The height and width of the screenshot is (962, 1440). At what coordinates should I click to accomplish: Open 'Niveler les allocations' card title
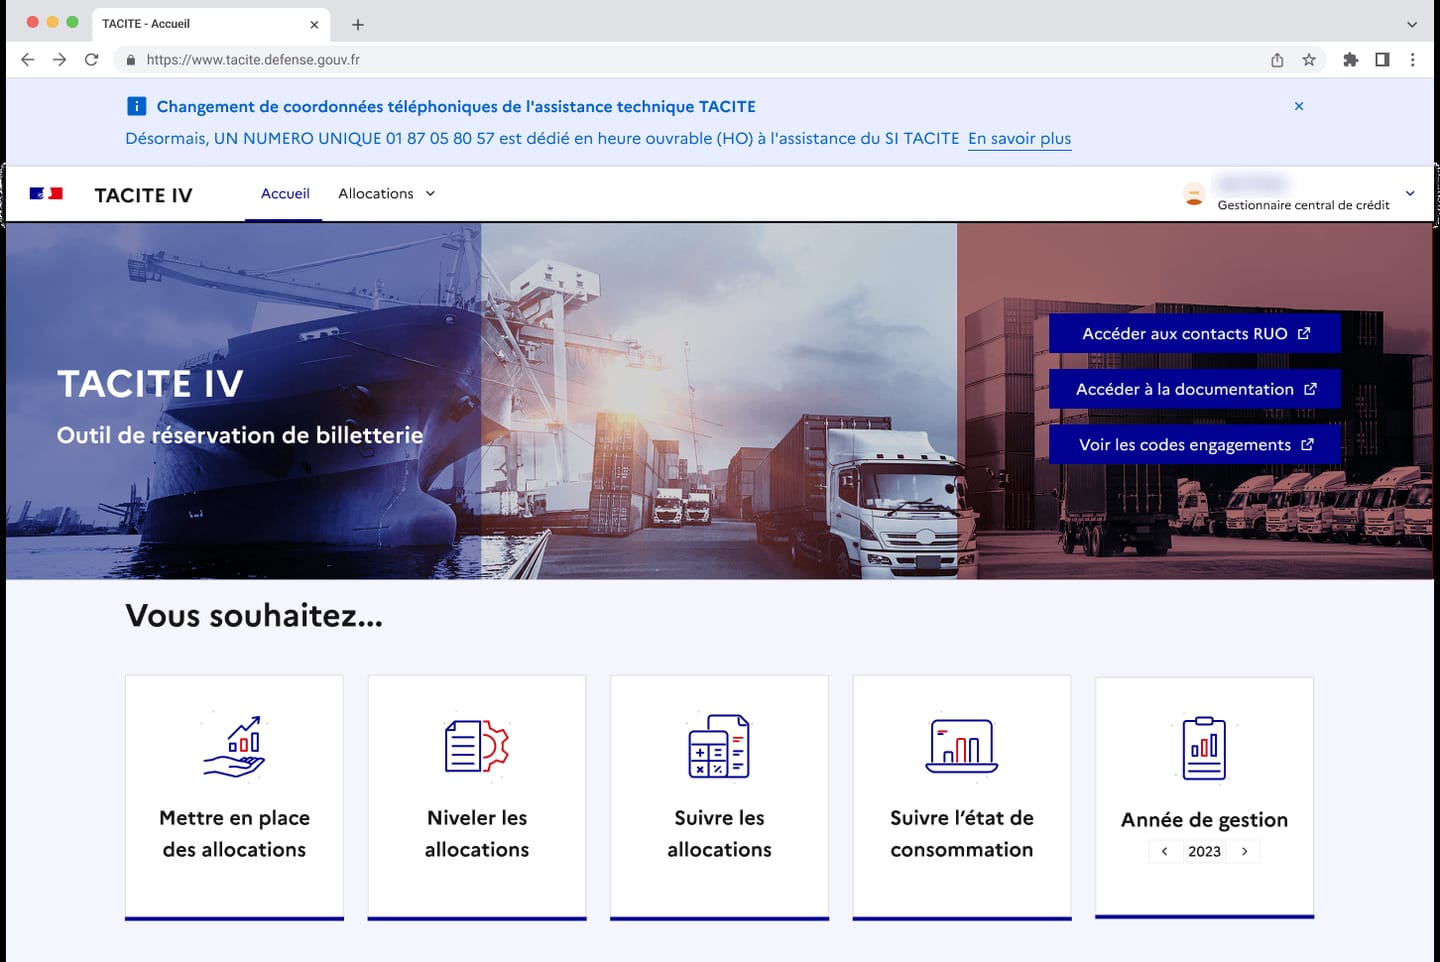tap(477, 833)
